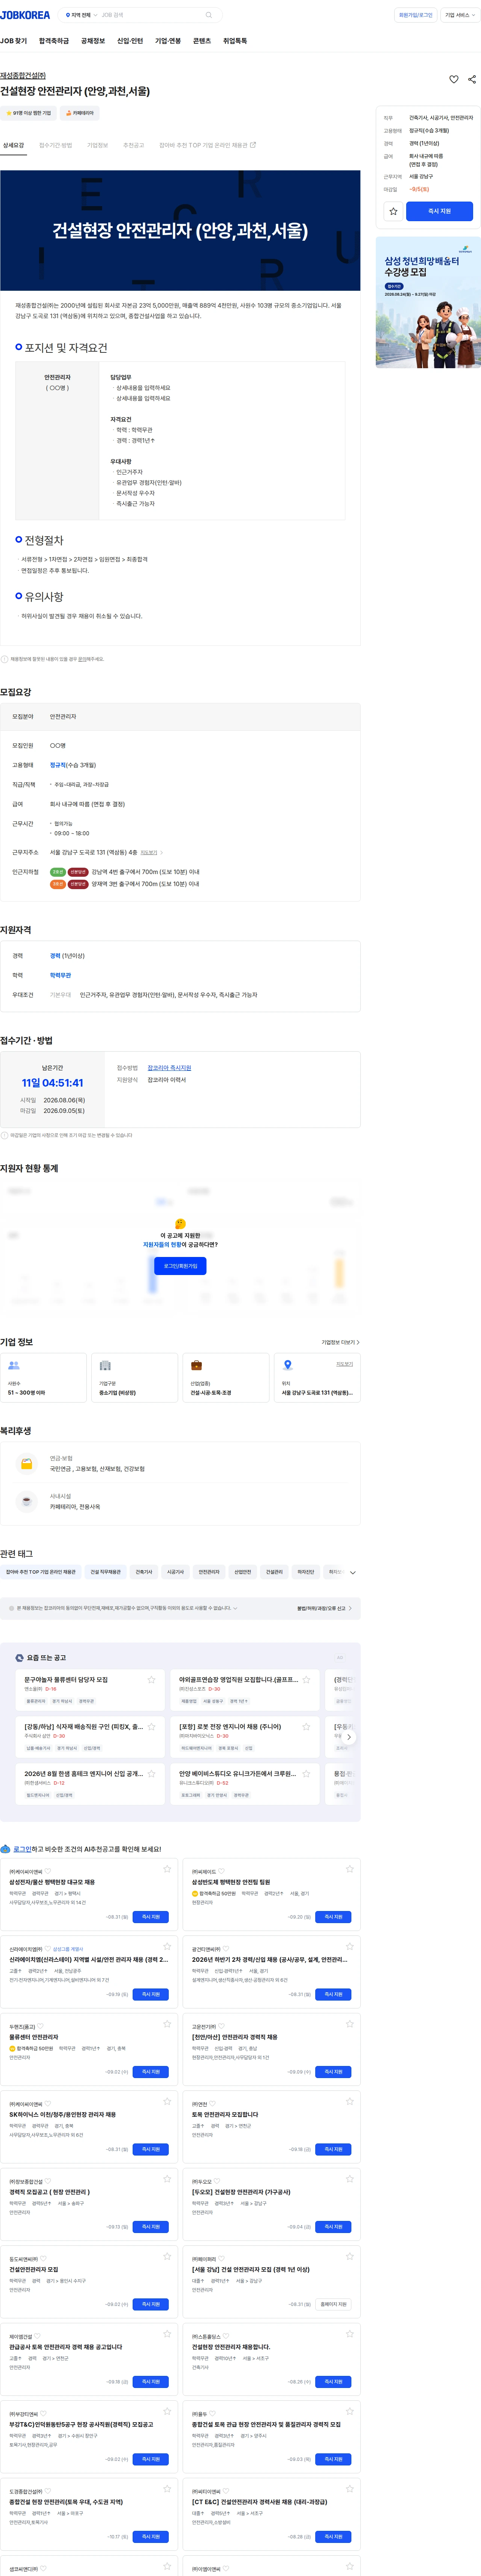Switch to the 기업정보 tab
Image resolution: width=481 pixels, height=2576 pixels.
tap(97, 145)
